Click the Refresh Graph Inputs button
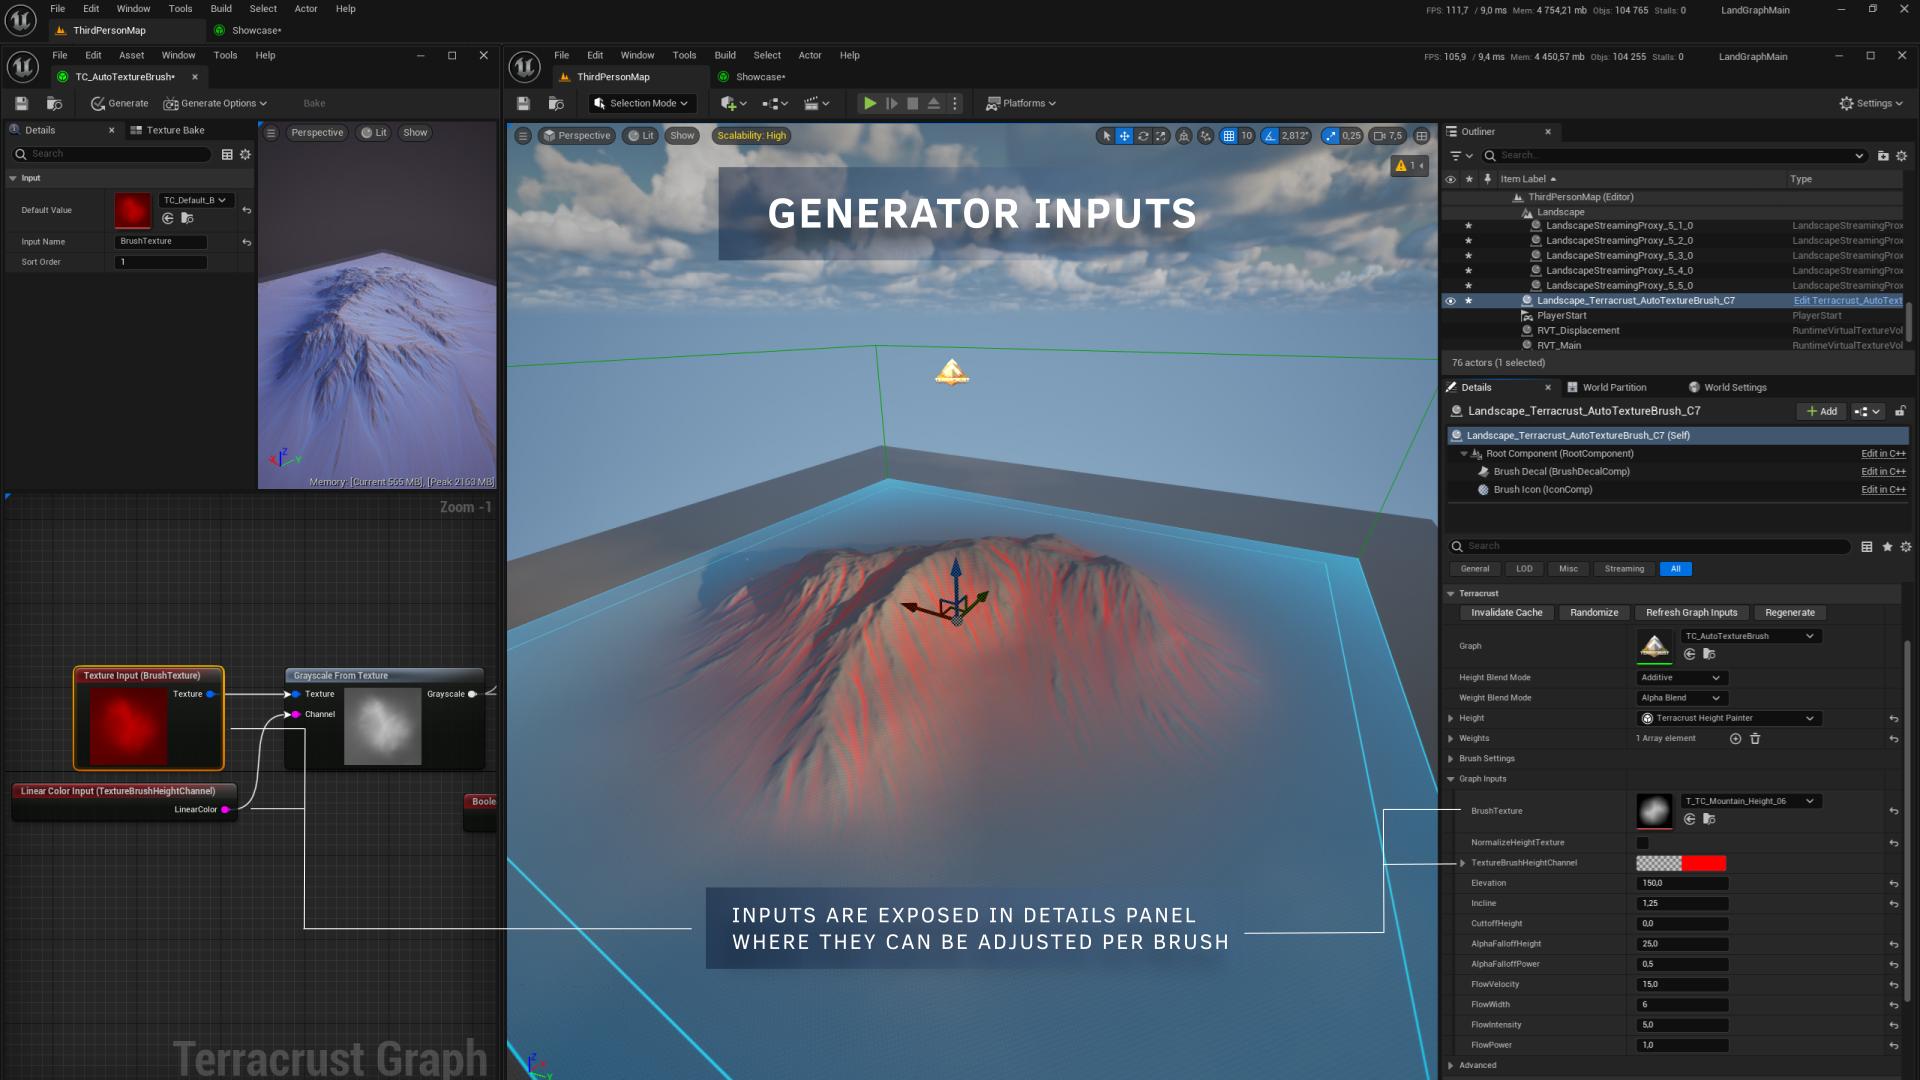 tap(1691, 613)
